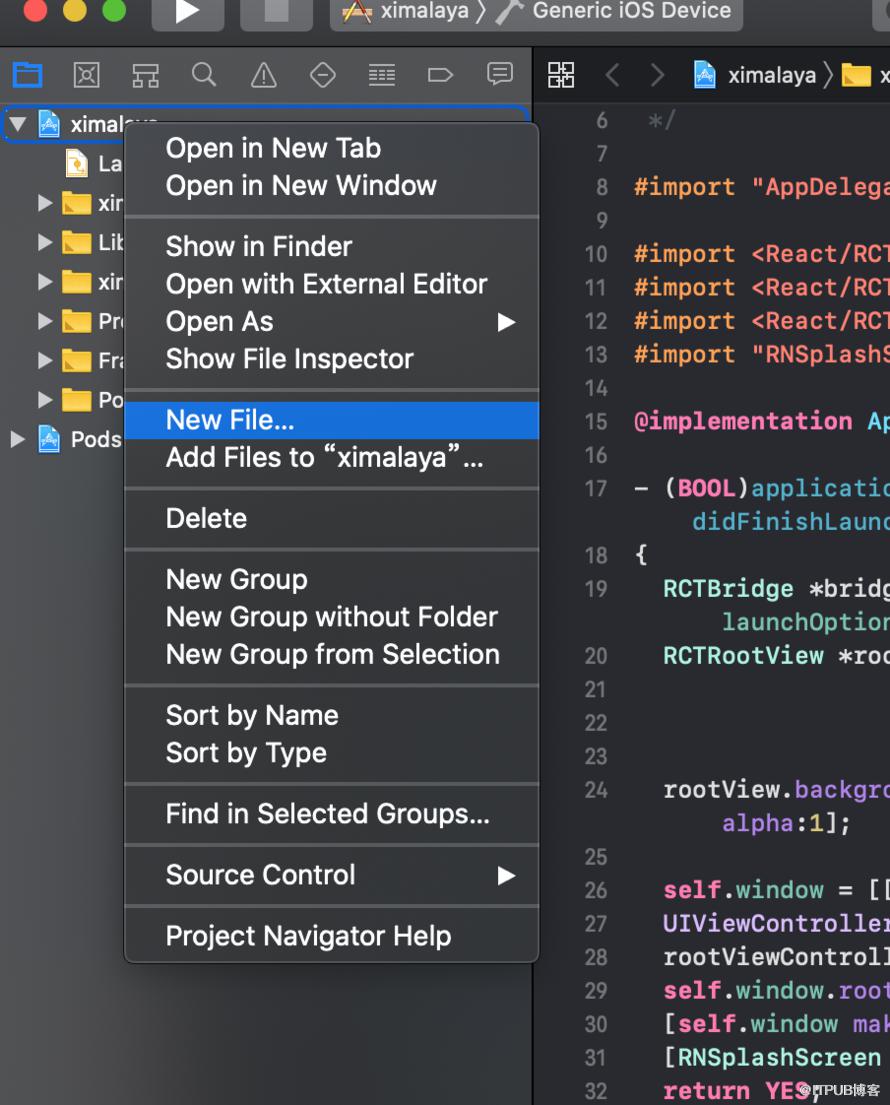Show the Breakpoint navigator
The image size is (890, 1105).
pos(440,74)
